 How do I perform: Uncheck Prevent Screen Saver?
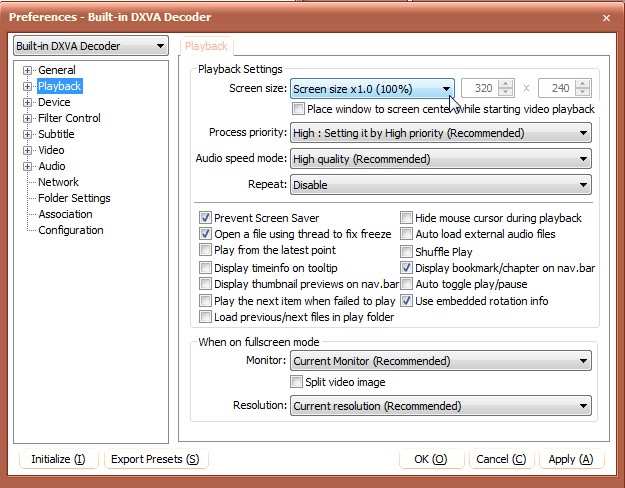point(205,218)
